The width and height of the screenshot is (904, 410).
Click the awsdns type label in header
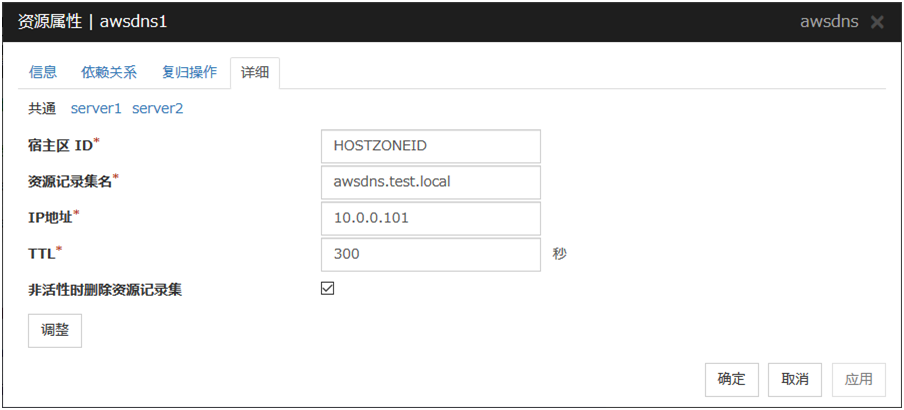(829, 21)
